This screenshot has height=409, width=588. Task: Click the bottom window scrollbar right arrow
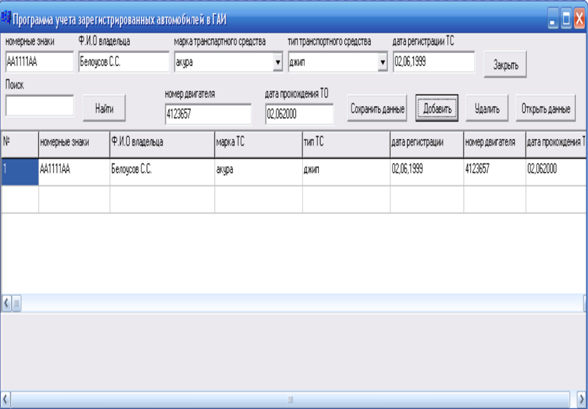[582, 399]
